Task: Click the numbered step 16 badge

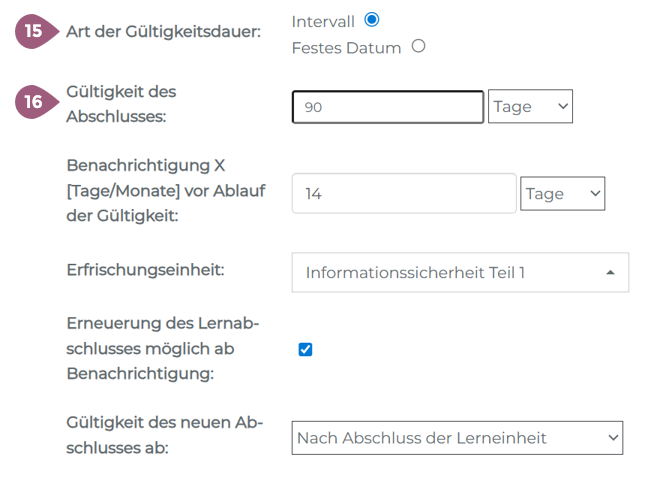Action: point(34,102)
